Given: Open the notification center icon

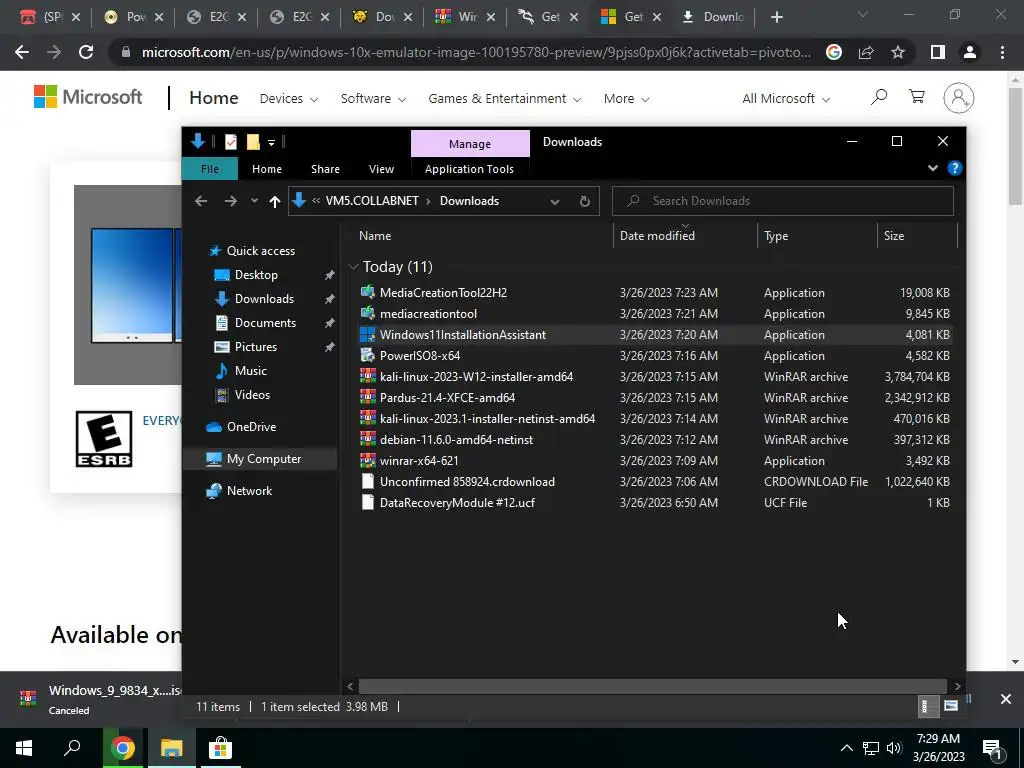Looking at the screenshot, I should (x=992, y=748).
